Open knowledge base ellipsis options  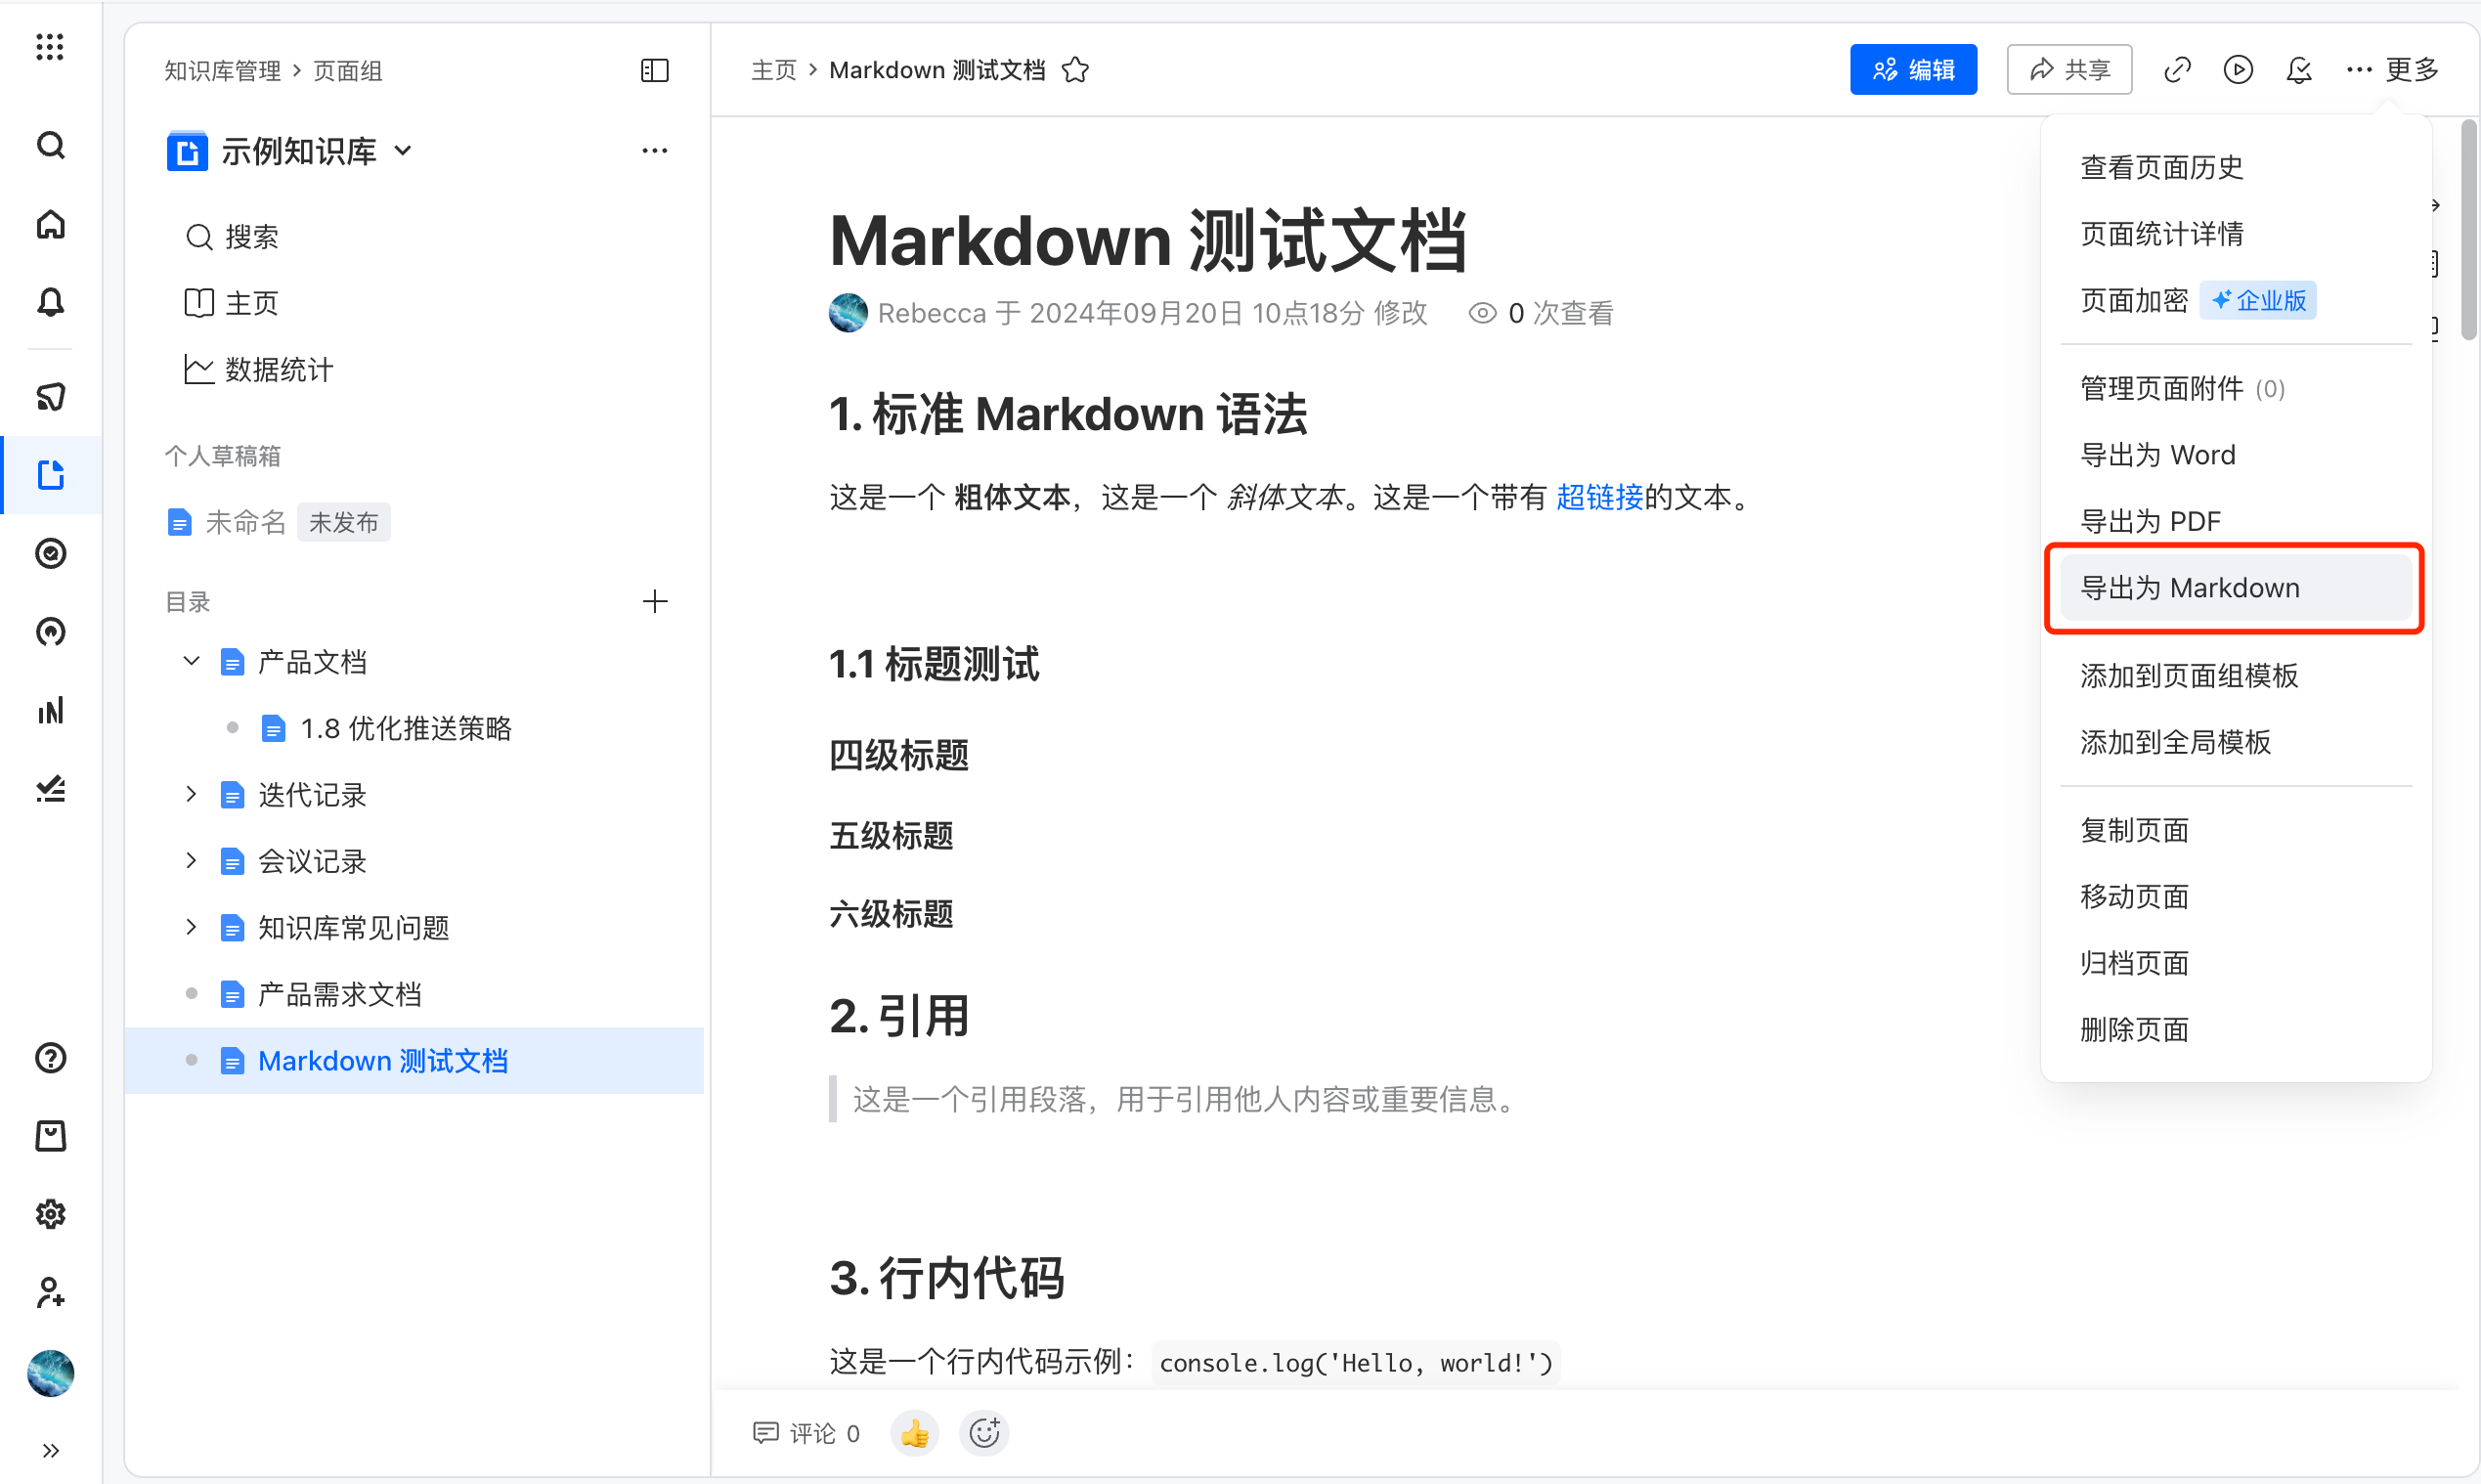click(x=655, y=151)
